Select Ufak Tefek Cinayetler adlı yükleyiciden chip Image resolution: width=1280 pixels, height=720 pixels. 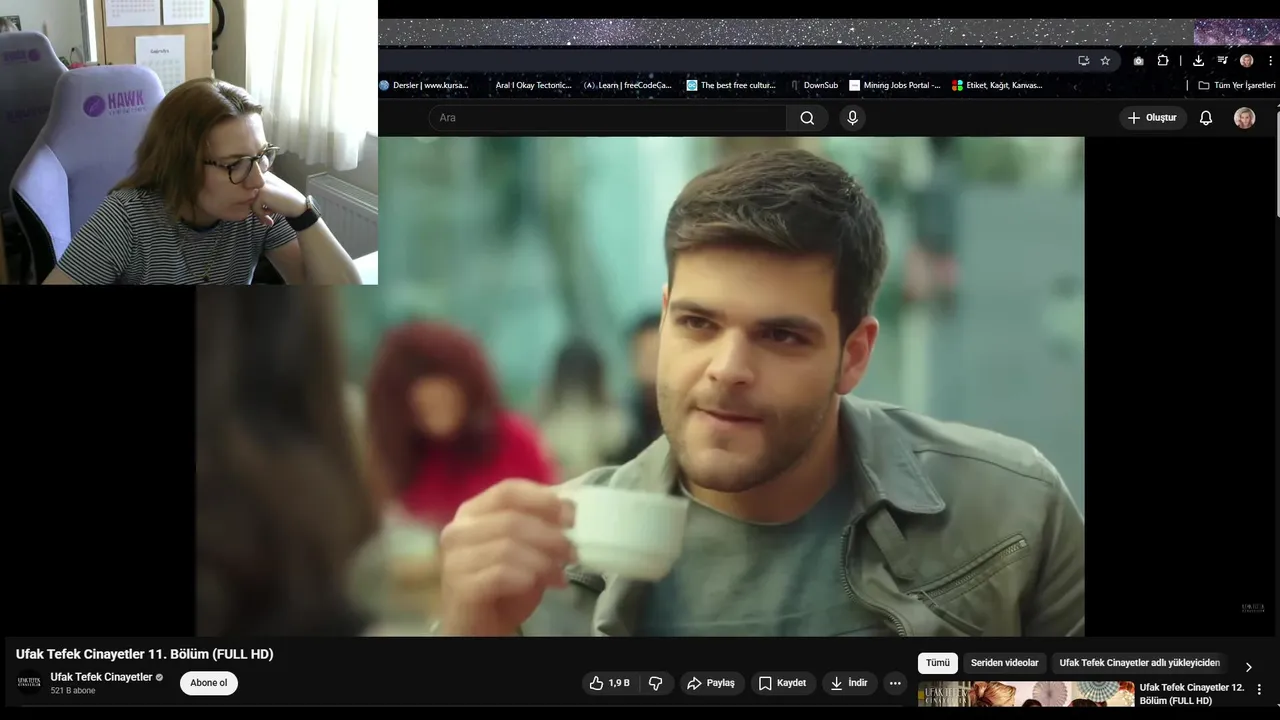(x=1139, y=663)
